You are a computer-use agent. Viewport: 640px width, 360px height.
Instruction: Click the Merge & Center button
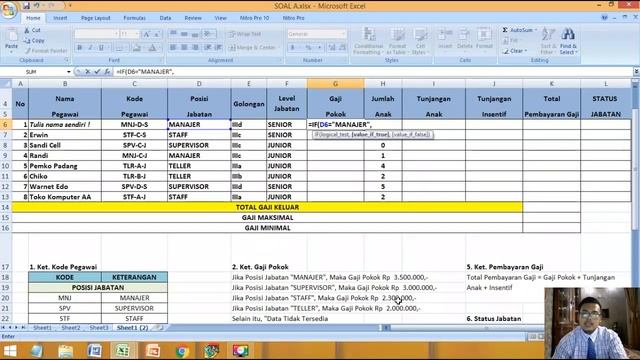pyautogui.click(x=253, y=48)
